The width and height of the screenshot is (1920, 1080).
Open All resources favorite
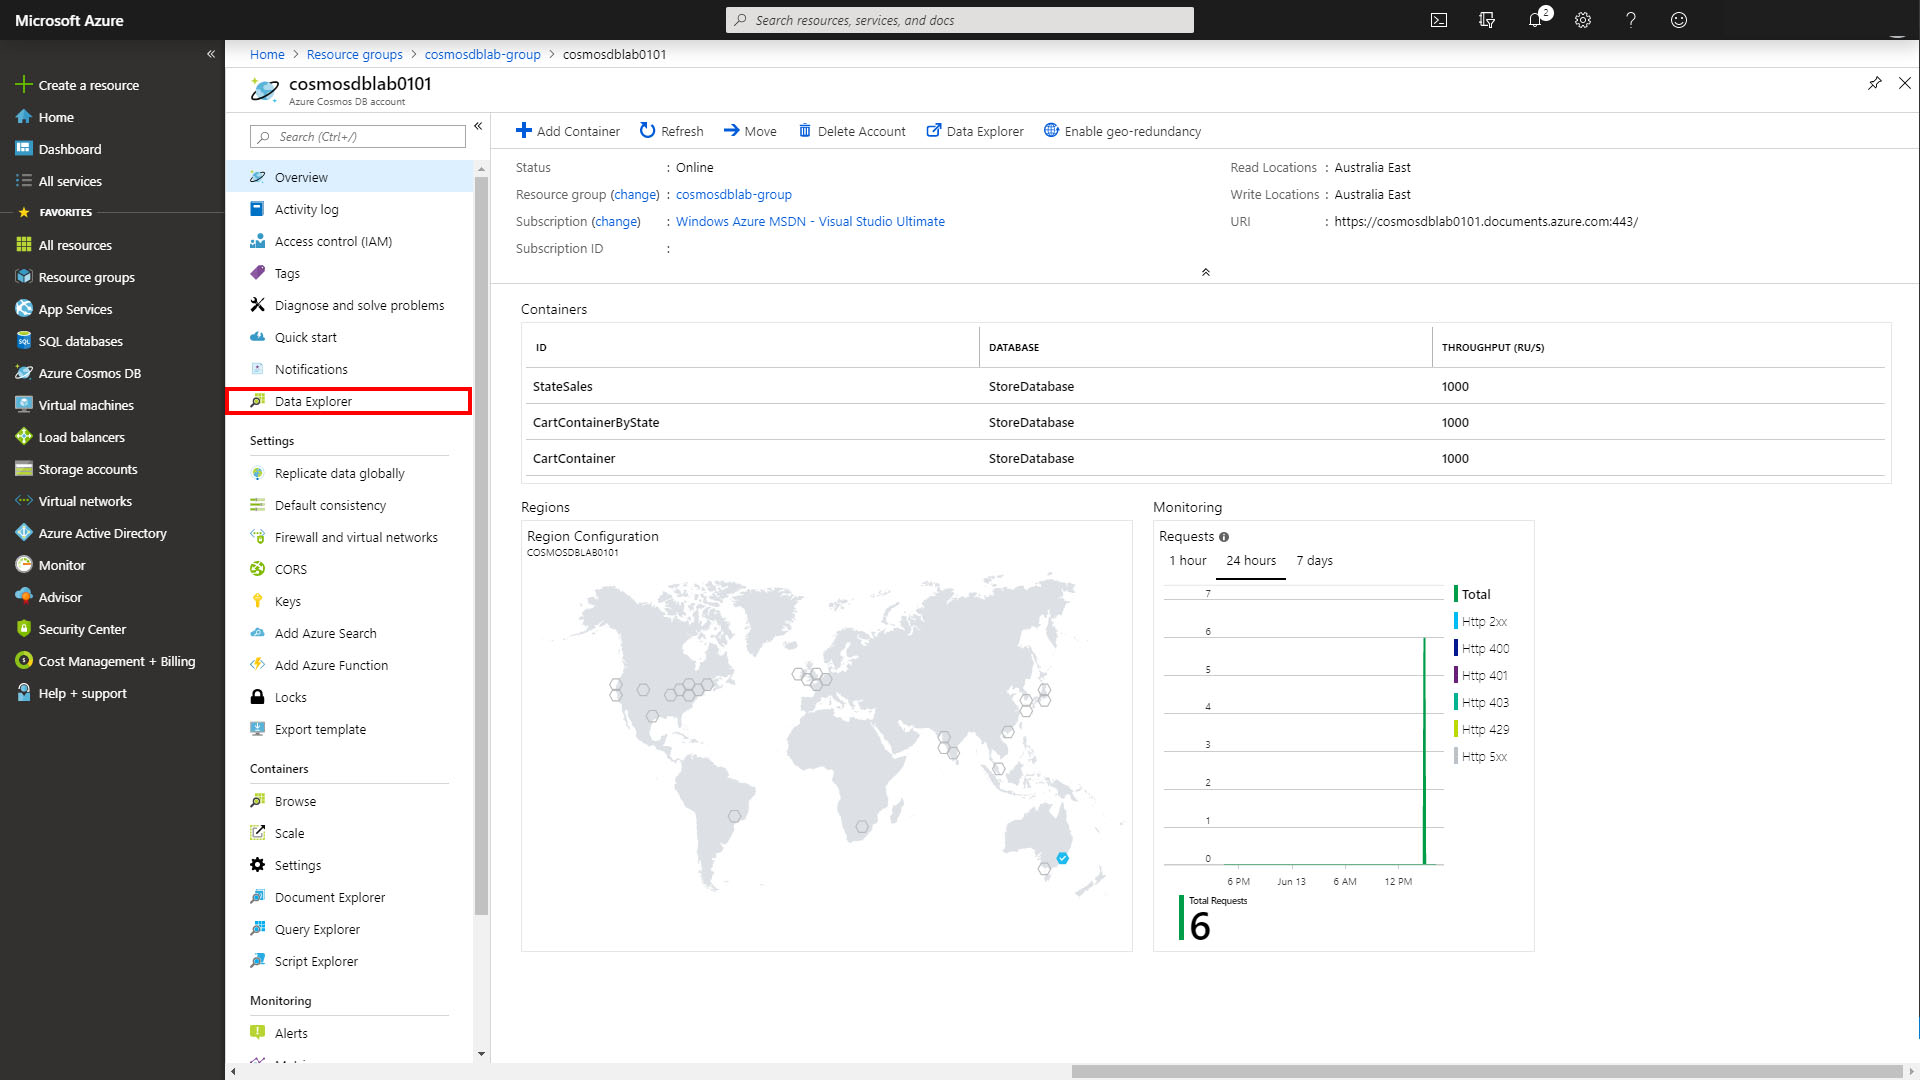tap(64, 245)
